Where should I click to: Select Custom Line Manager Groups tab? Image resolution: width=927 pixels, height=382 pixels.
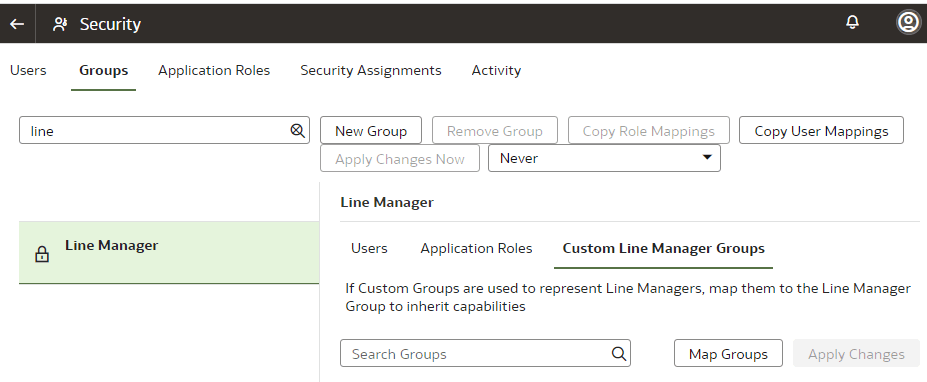[x=663, y=248]
